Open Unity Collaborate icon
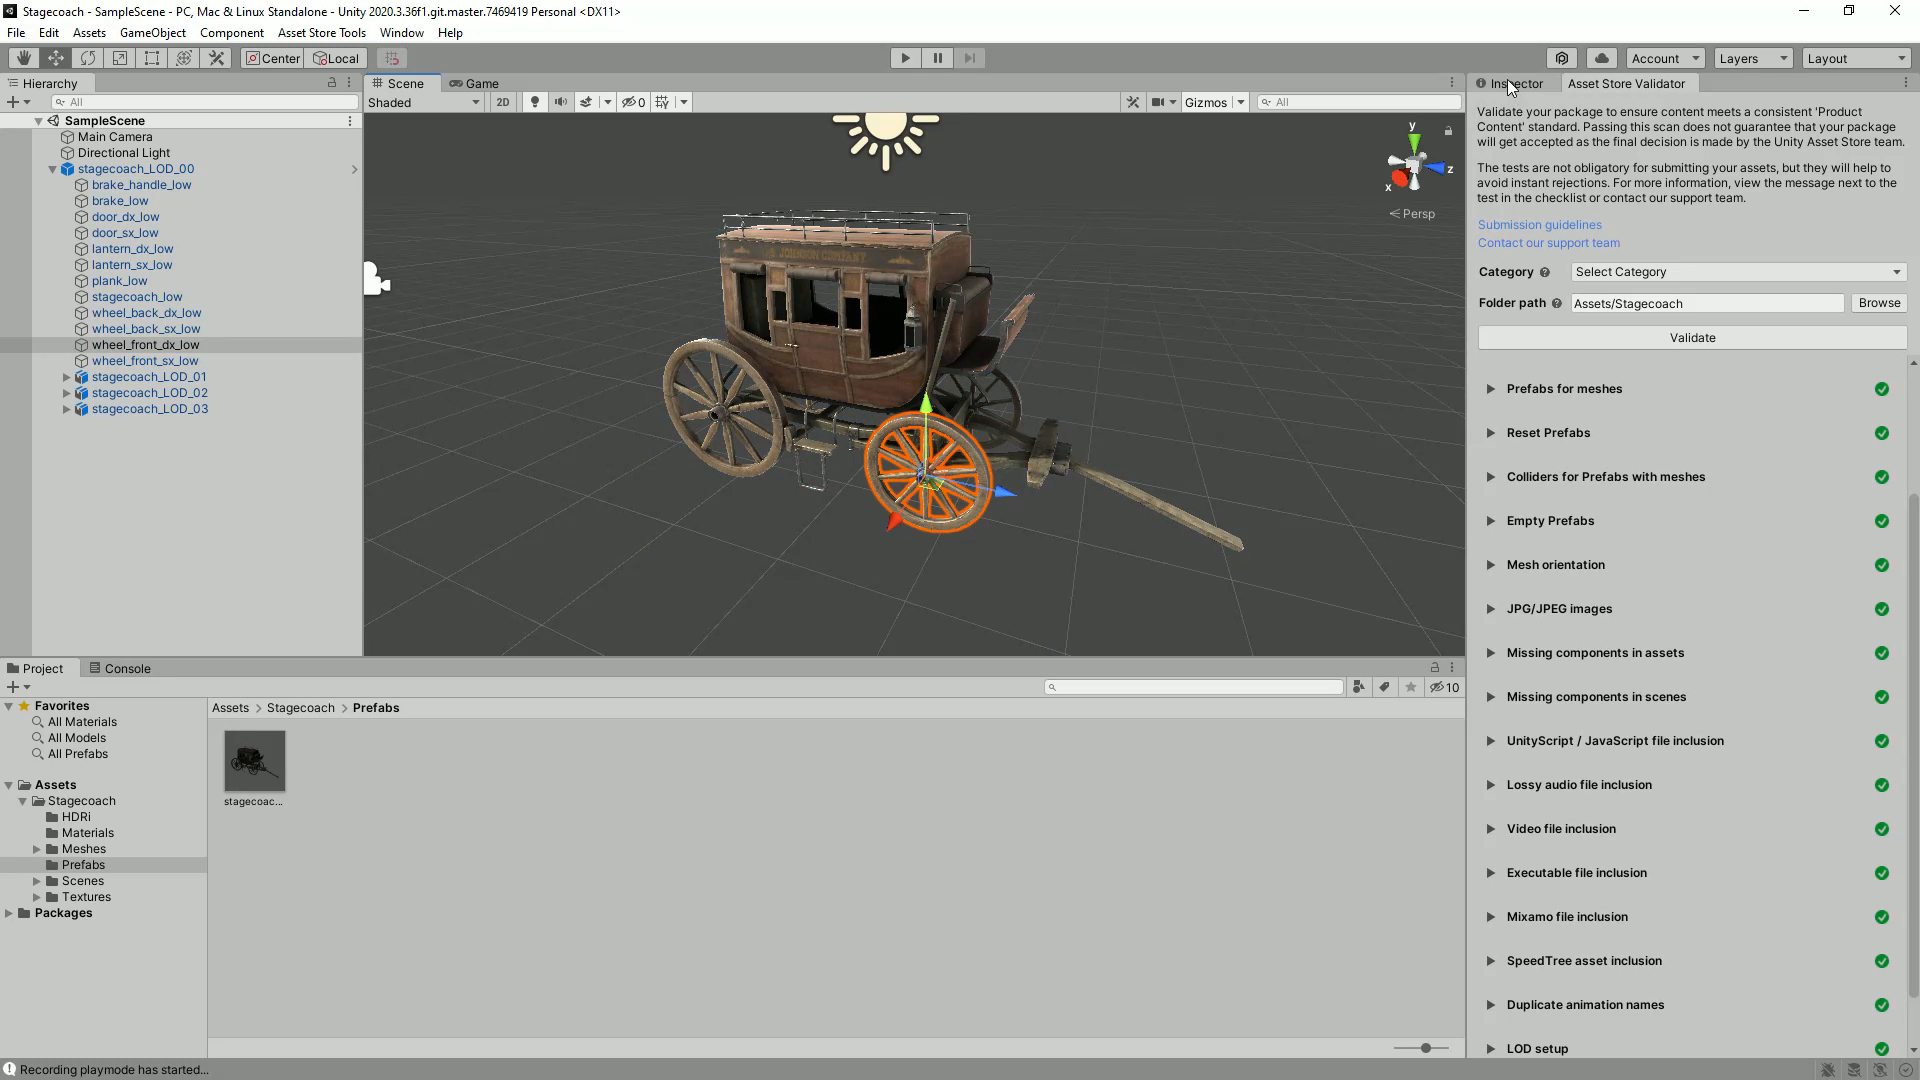This screenshot has height=1080, width=1920. pos(1562,58)
